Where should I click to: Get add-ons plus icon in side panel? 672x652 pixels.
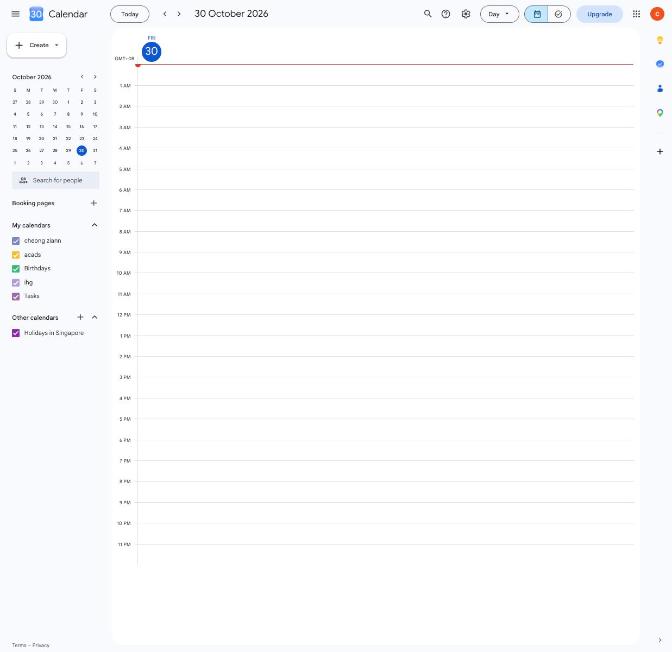tap(660, 151)
